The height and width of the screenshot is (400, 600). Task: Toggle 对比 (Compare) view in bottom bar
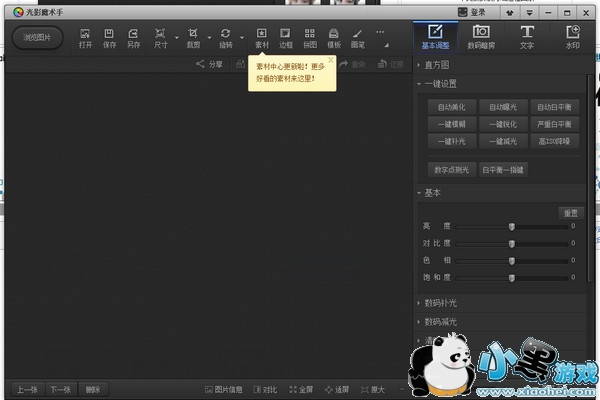tap(265, 389)
